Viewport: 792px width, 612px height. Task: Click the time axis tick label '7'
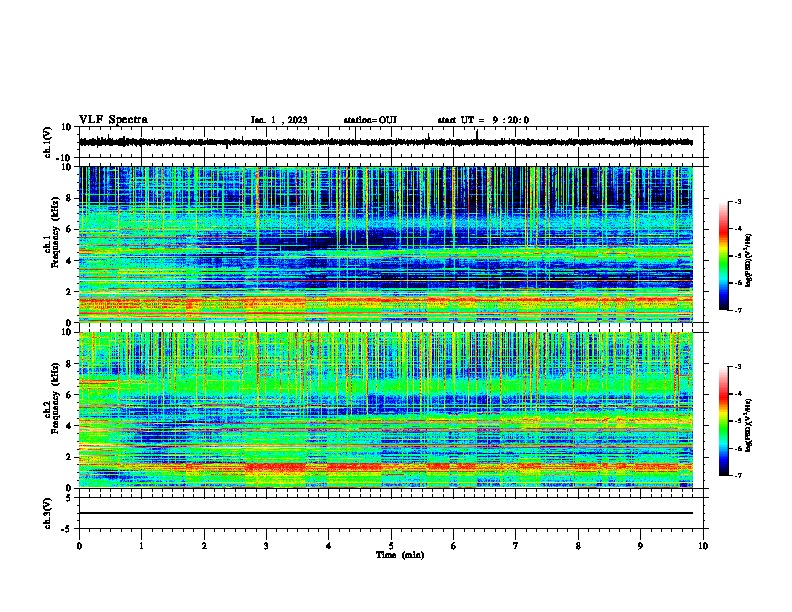pos(516,546)
